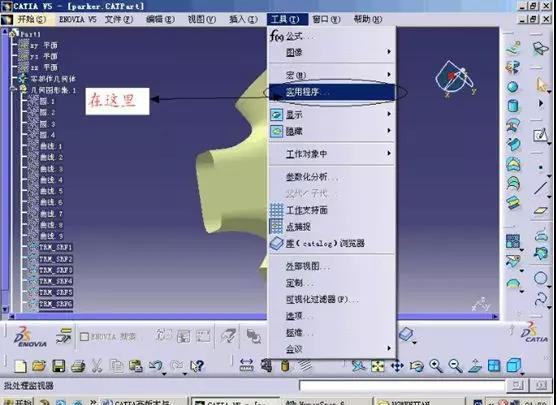557x405 pixels.
Task: Choose 实用程序... from the Tools menu
Action: click(331, 92)
